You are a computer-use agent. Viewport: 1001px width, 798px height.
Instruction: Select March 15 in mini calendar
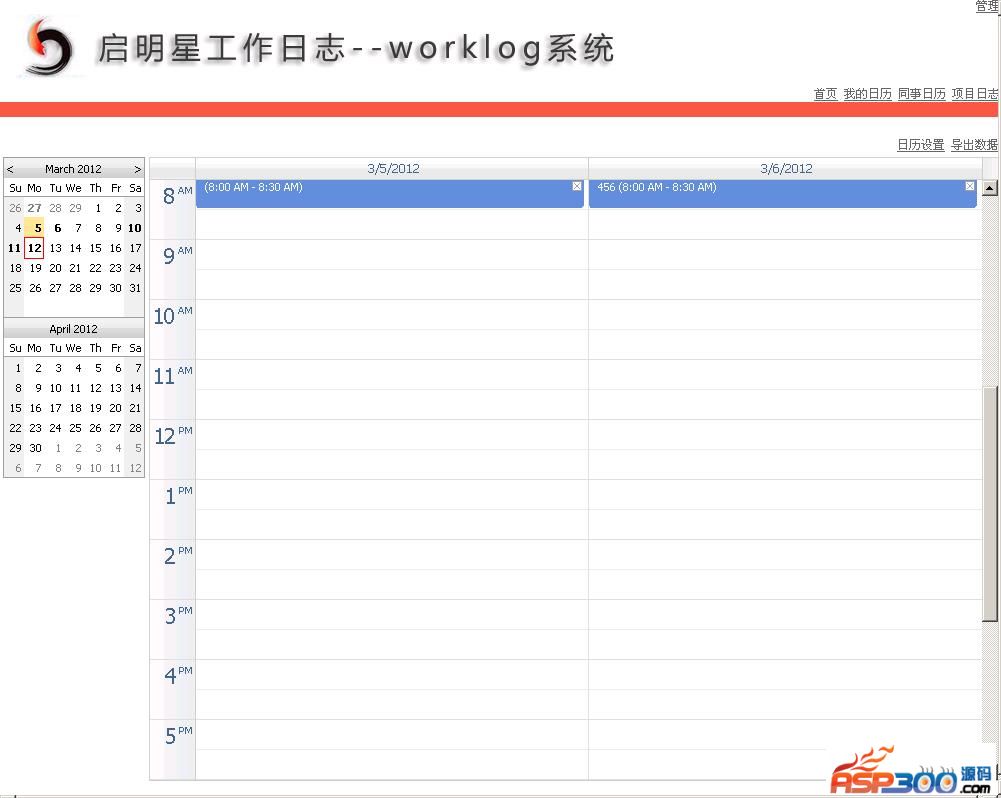95,248
